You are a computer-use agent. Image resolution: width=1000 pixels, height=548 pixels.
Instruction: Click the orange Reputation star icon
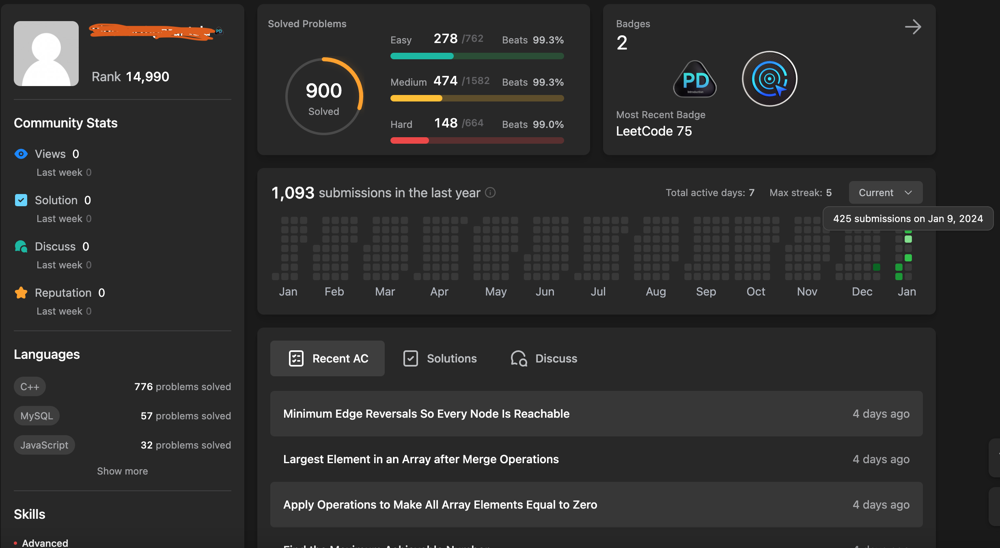point(21,293)
